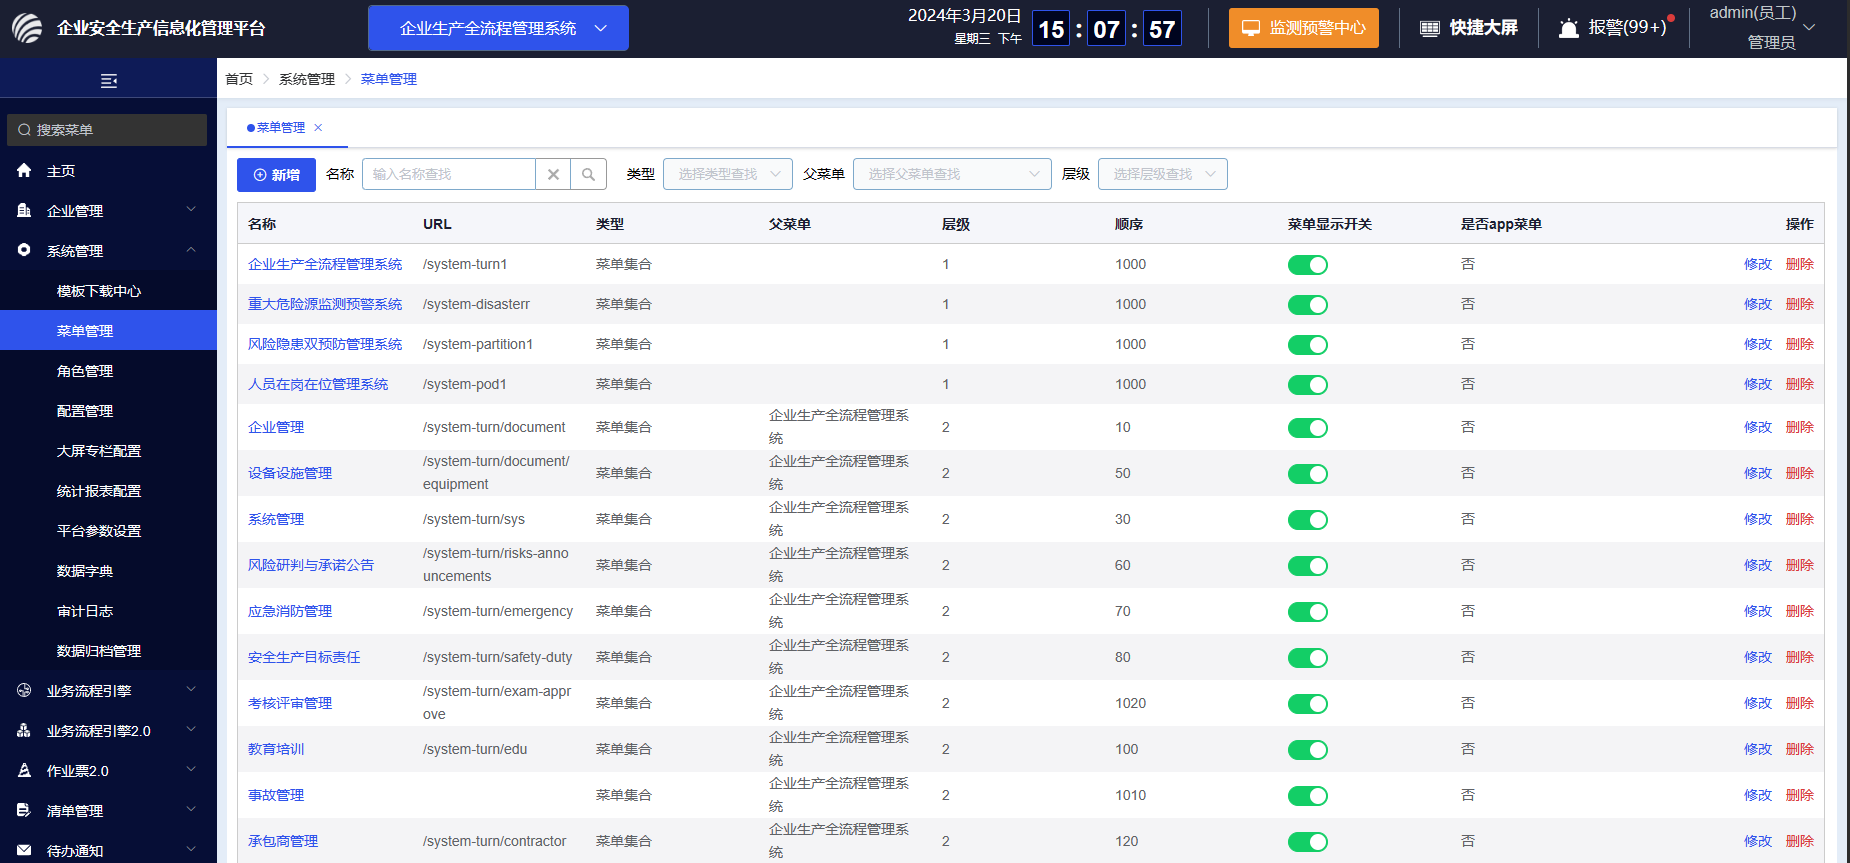Screen dimensions: 1850x863
Task: Open the 监测预警中心 button
Action: (x=1304, y=28)
